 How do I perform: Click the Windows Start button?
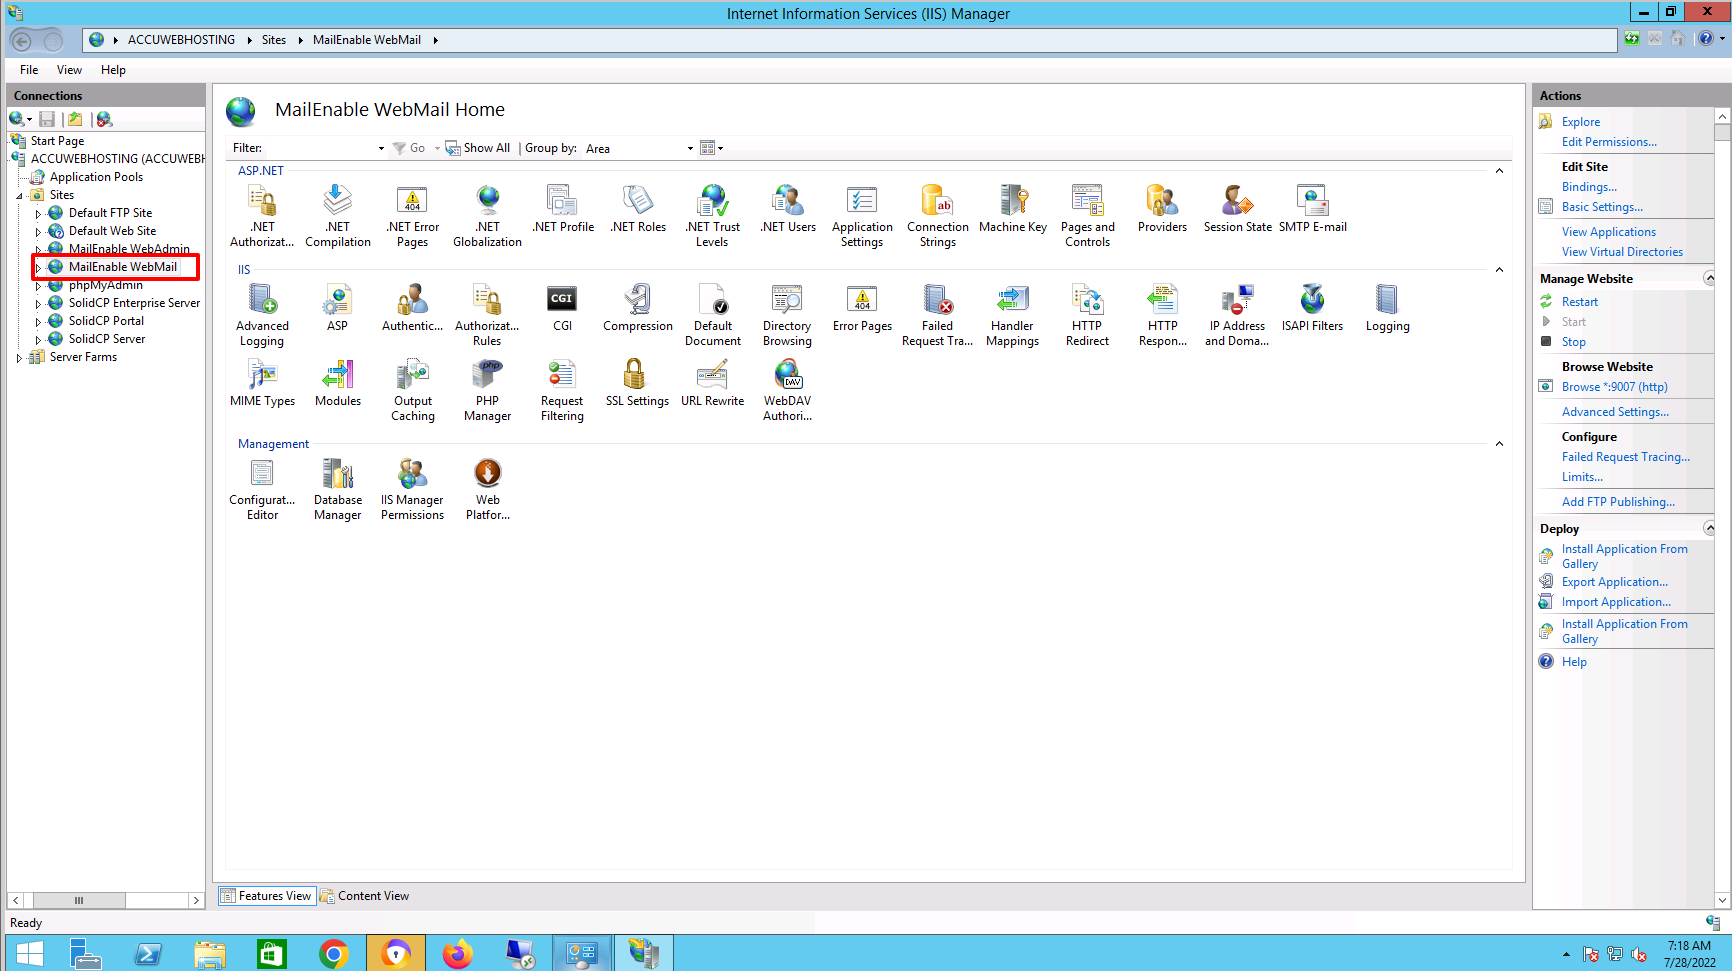click(30, 954)
